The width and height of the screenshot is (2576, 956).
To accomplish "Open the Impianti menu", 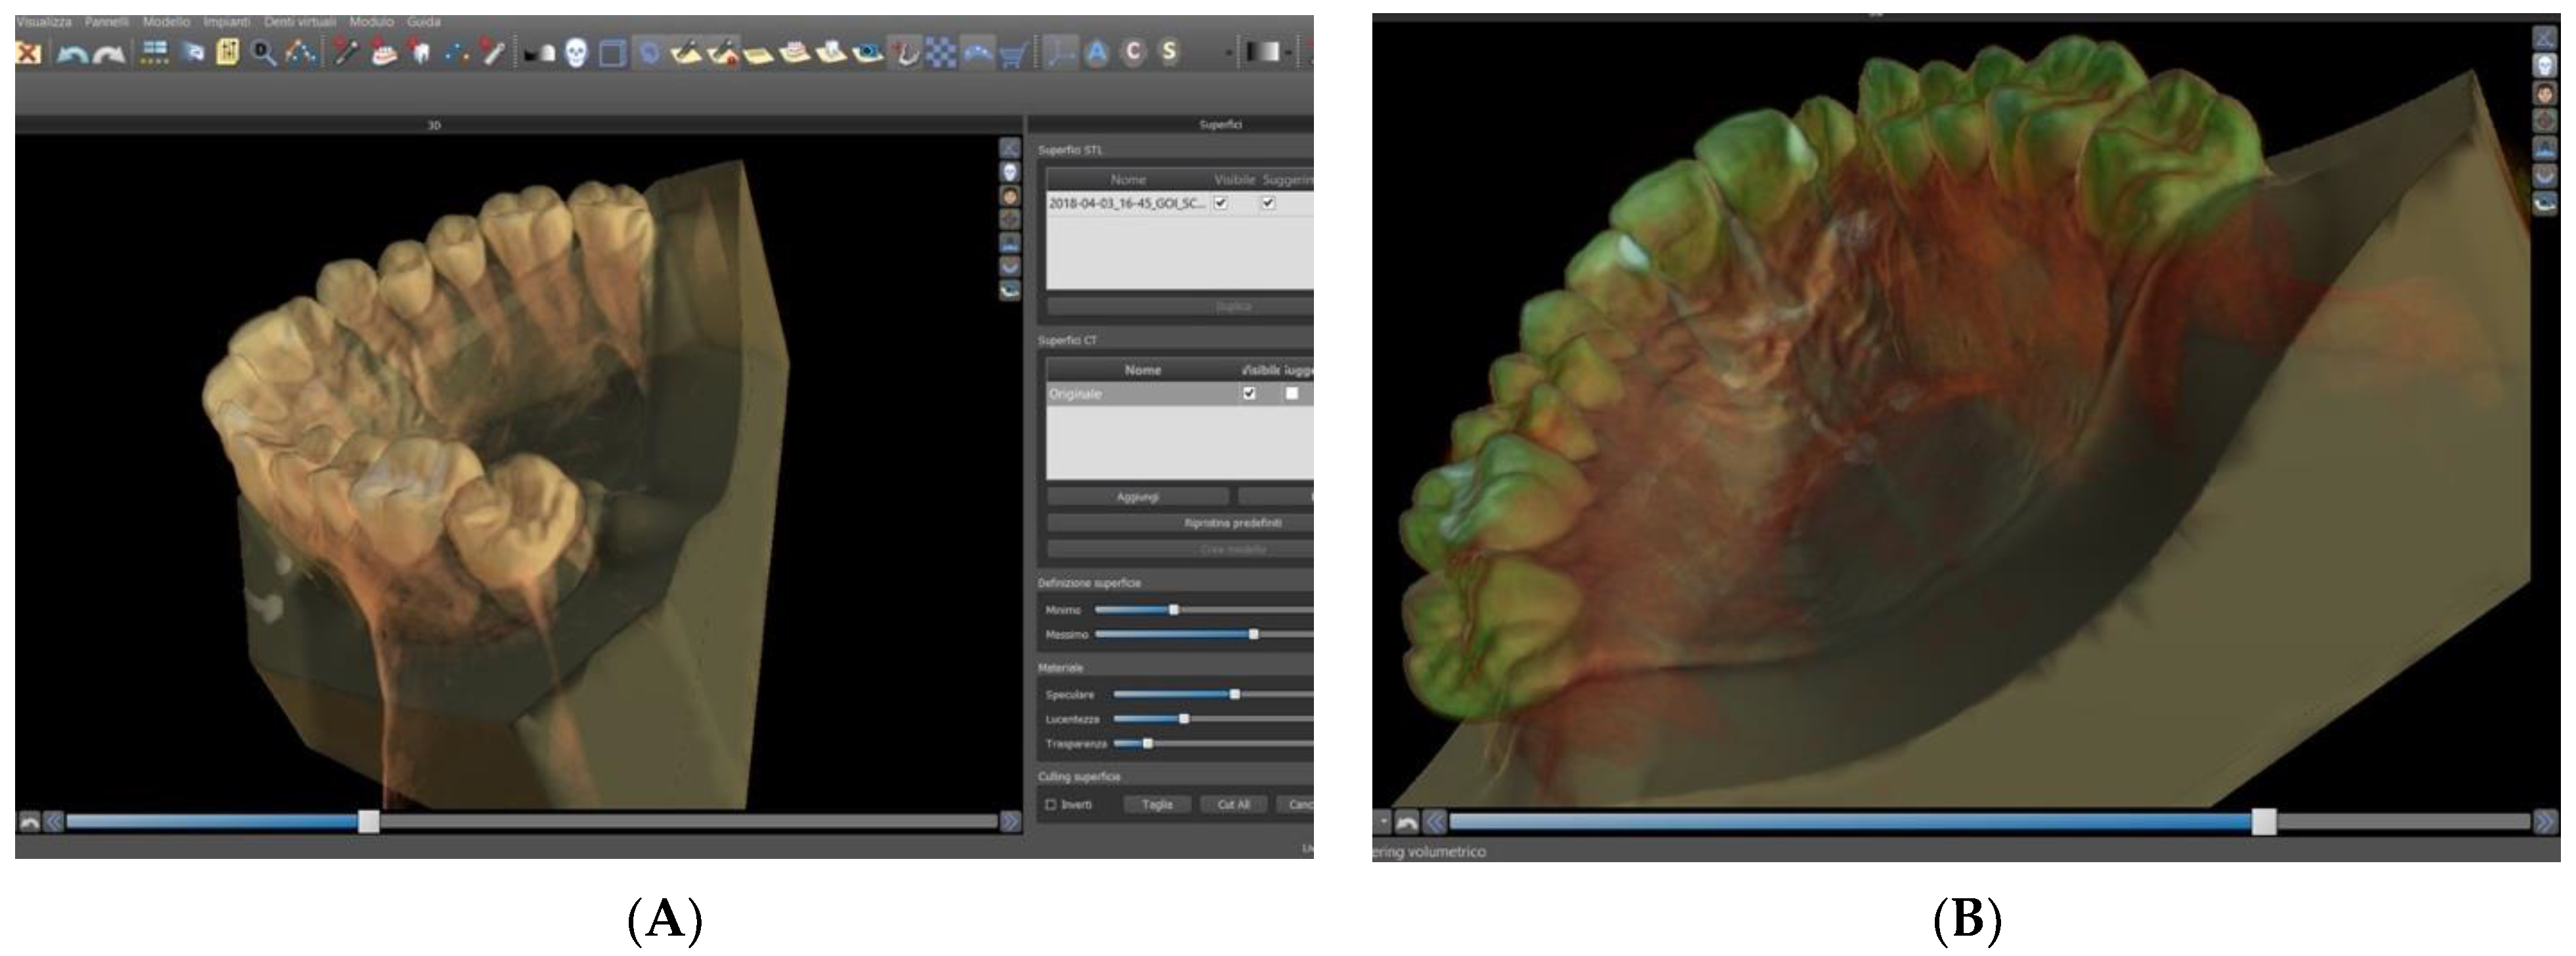I will coord(227,21).
